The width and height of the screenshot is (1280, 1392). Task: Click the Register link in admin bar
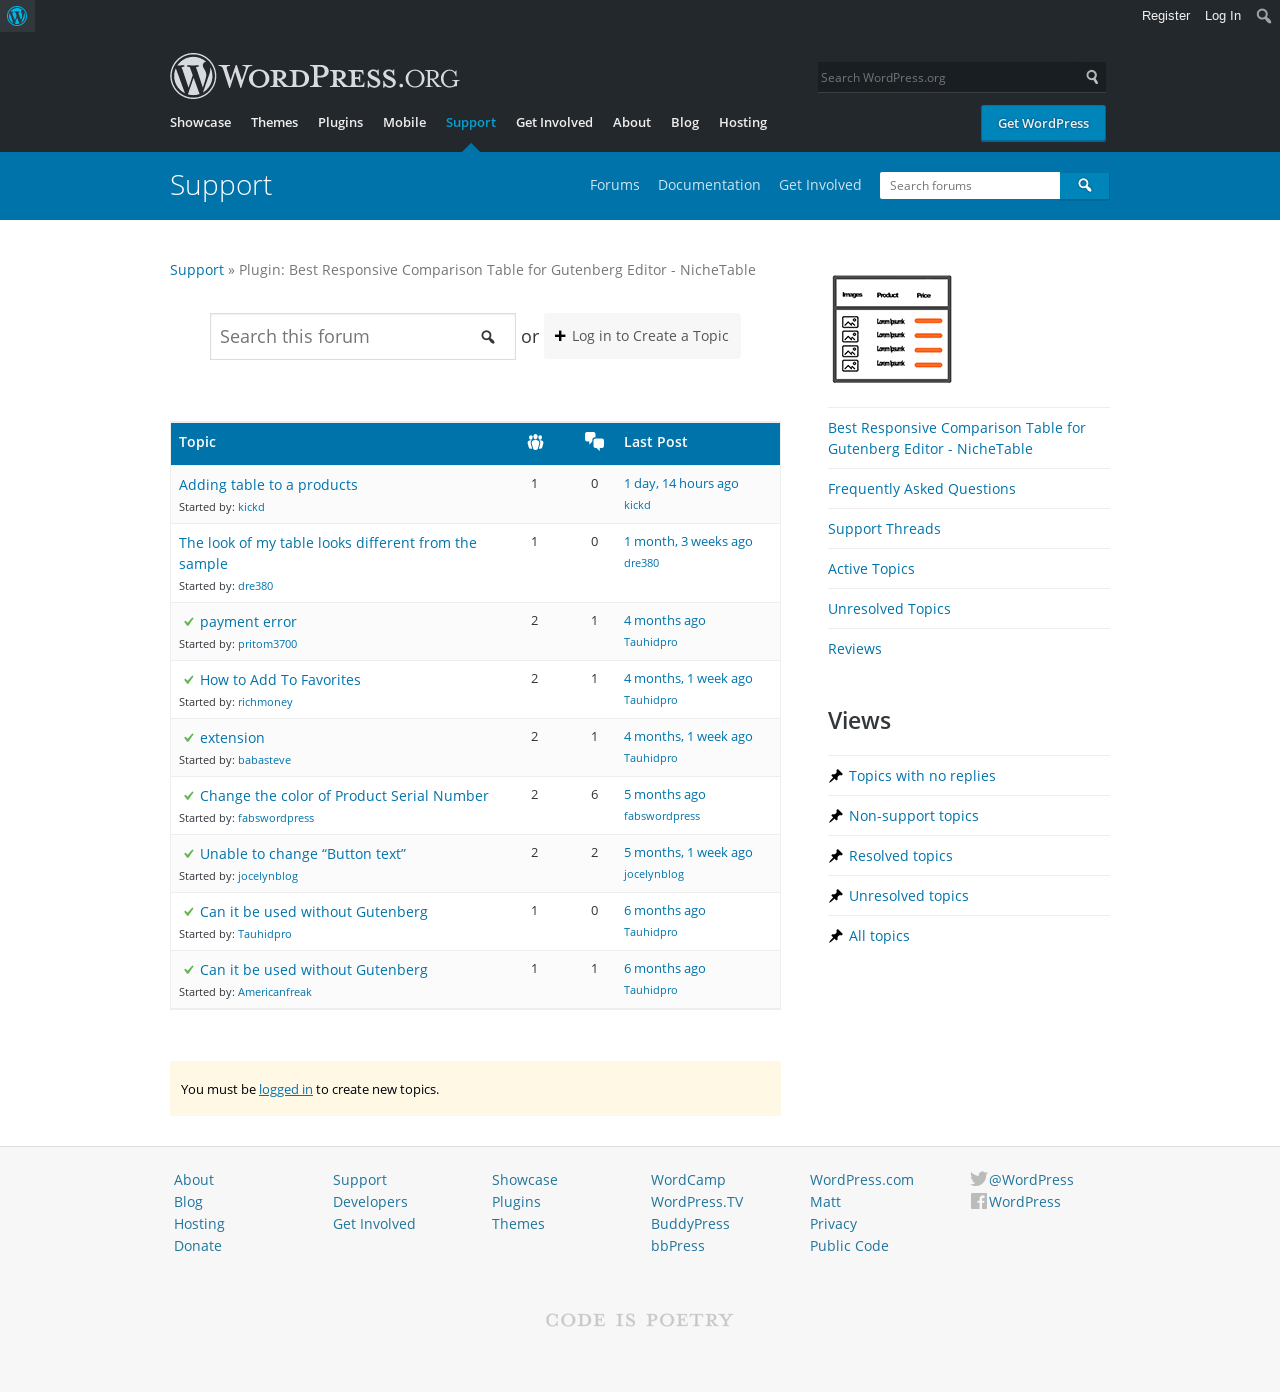1166,16
